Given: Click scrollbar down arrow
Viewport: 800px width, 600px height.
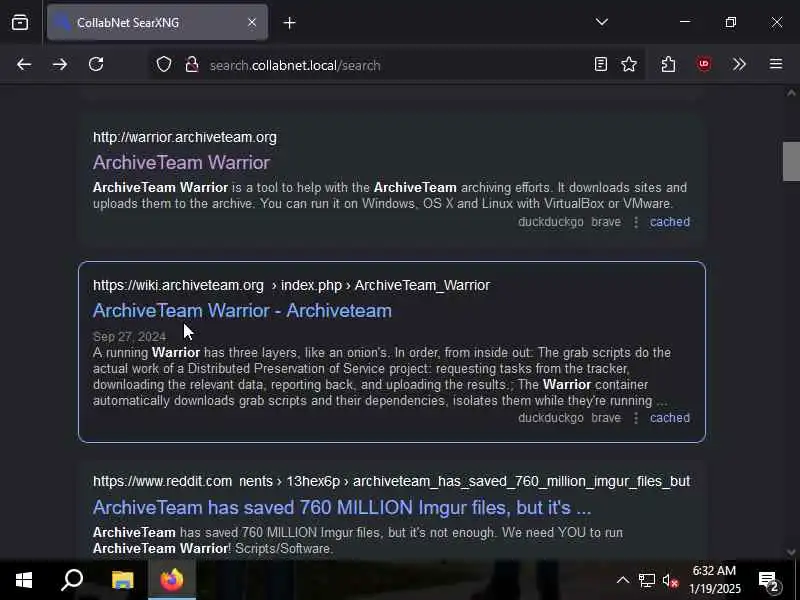Looking at the screenshot, I should [791, 552].
